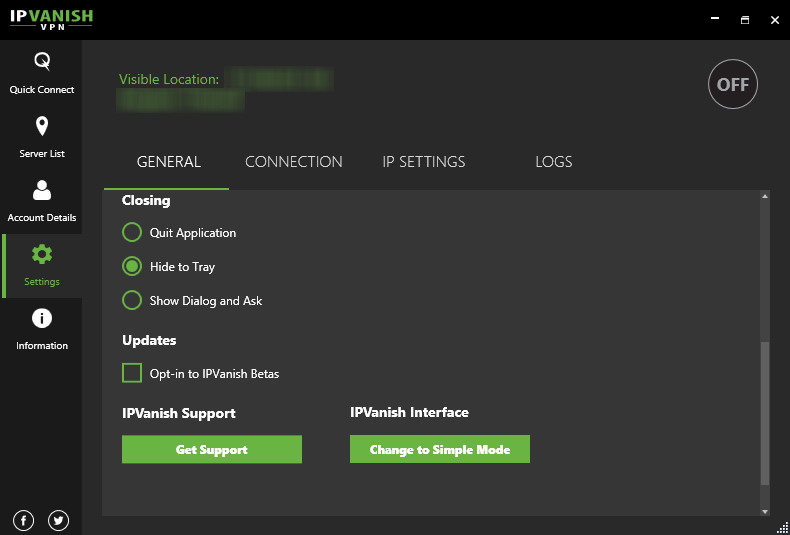Toggle the VPN OFF power button
Viewport: 790px width, 535px height.
(733, 84)
